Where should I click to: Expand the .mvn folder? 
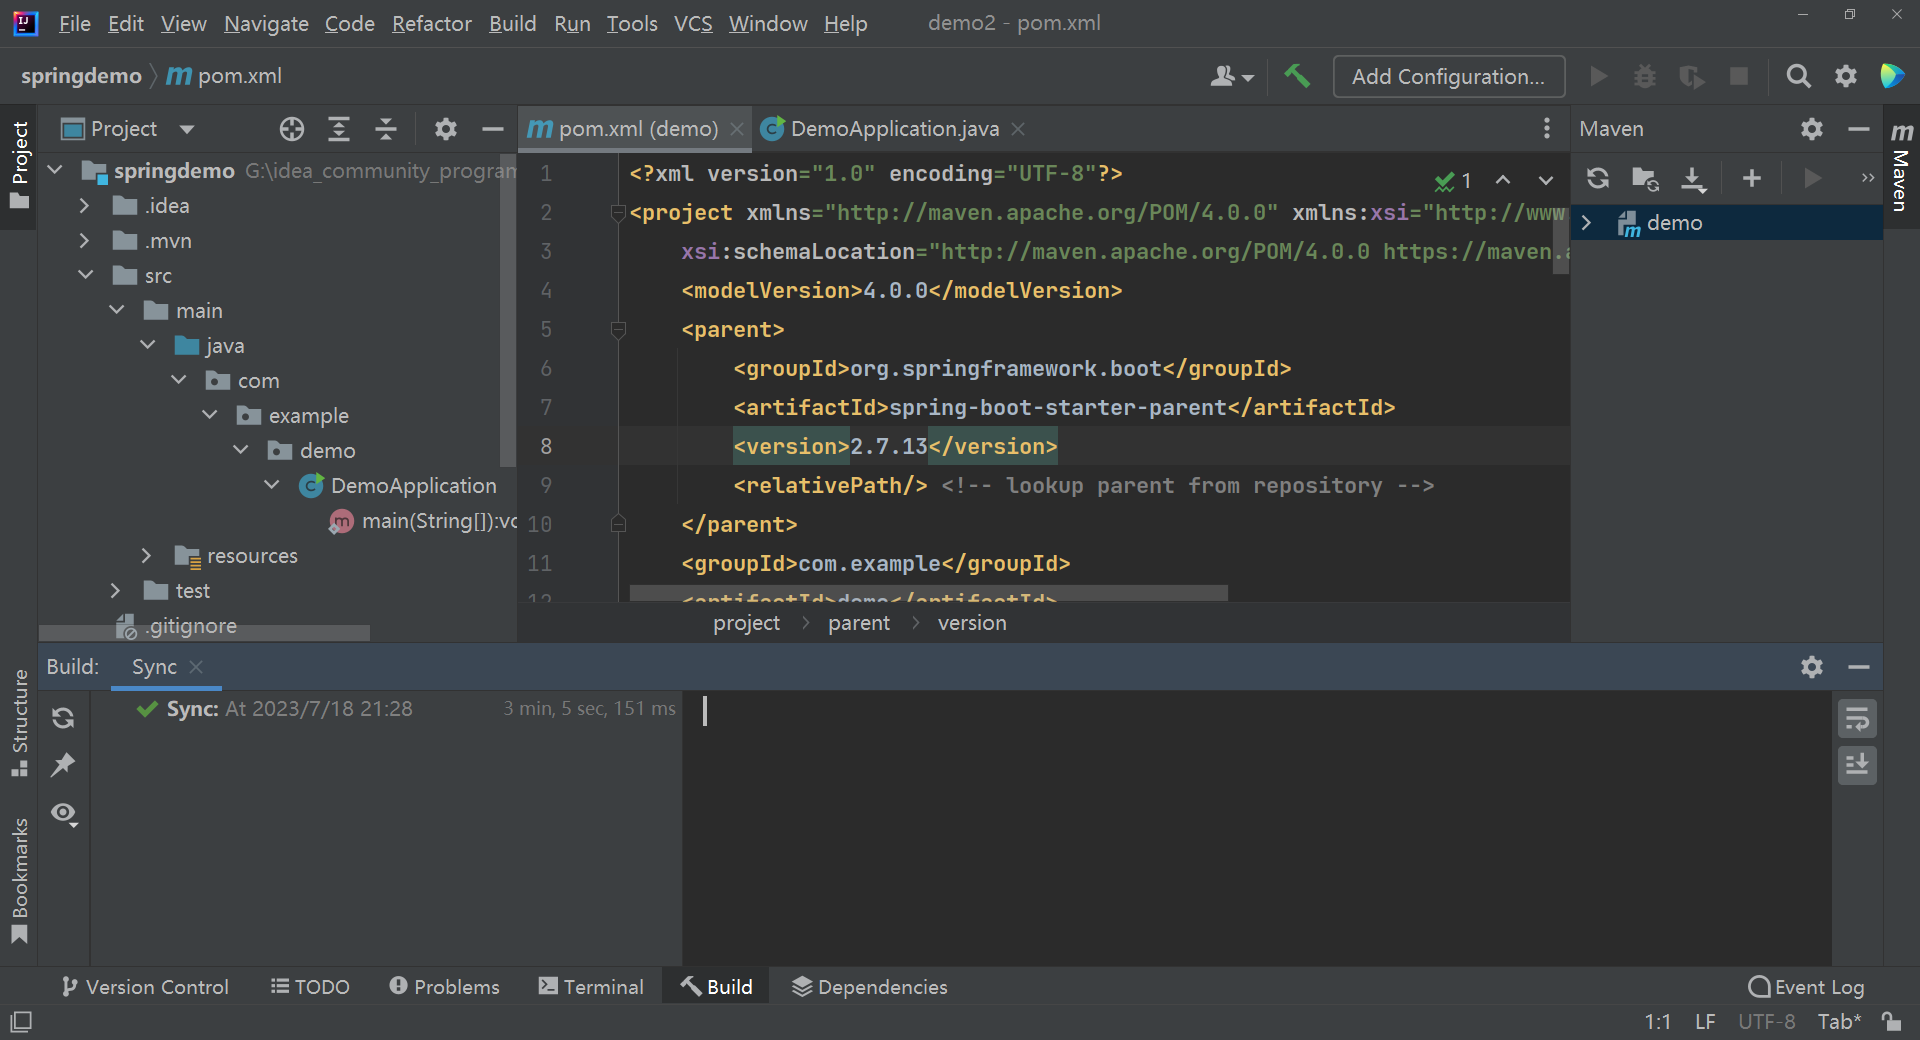85,240
